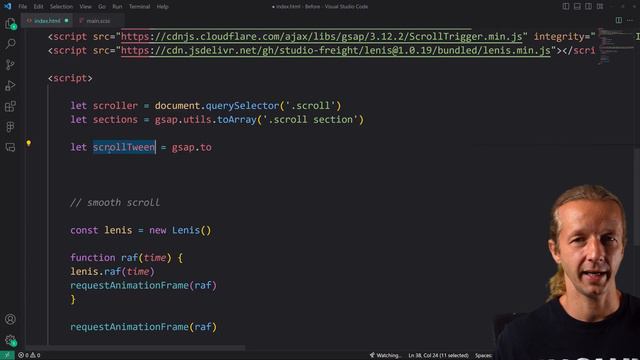Follow the ScrollTrigger.min.js cdnjs URL

coord(321,37)
